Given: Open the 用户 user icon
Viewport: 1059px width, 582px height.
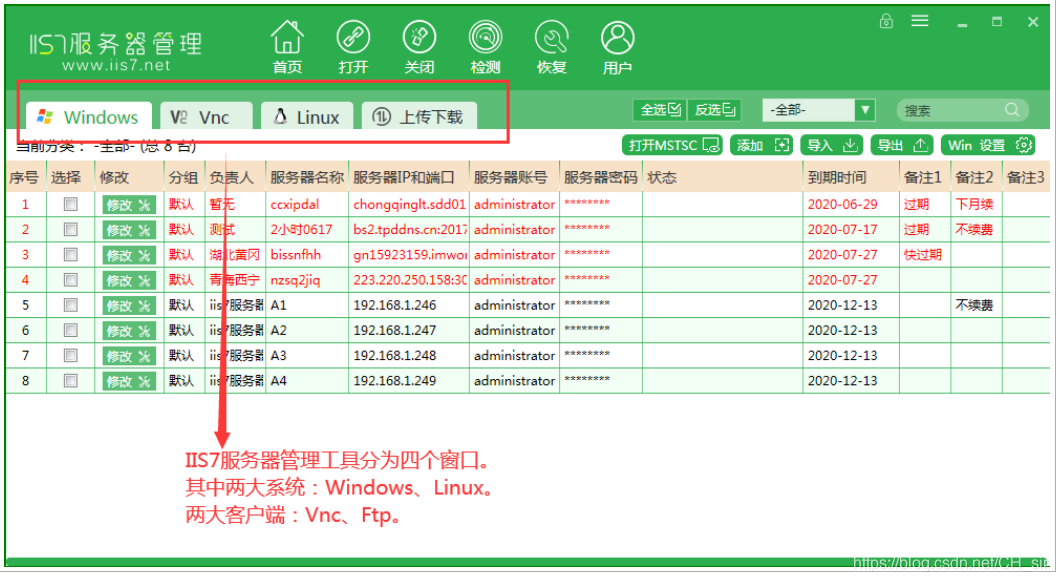Looking at the screenshot, I should click(x=617, y=46).
